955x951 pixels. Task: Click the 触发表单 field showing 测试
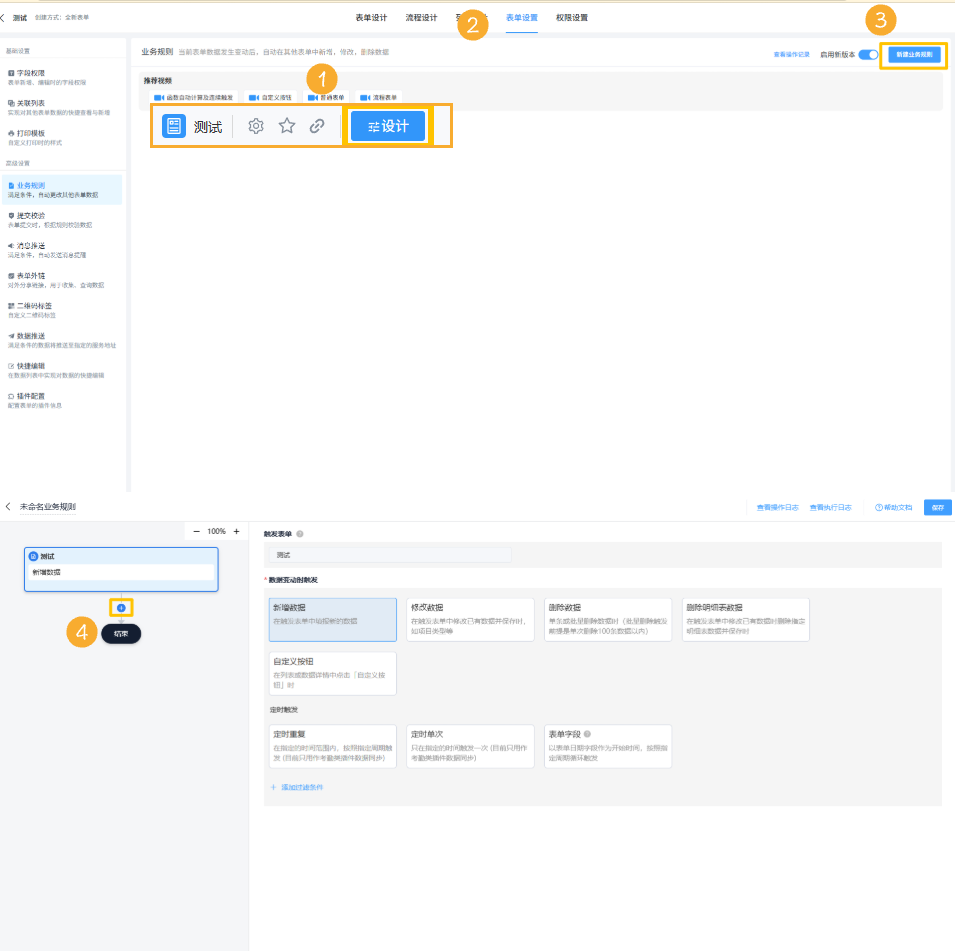coord(390,554)
